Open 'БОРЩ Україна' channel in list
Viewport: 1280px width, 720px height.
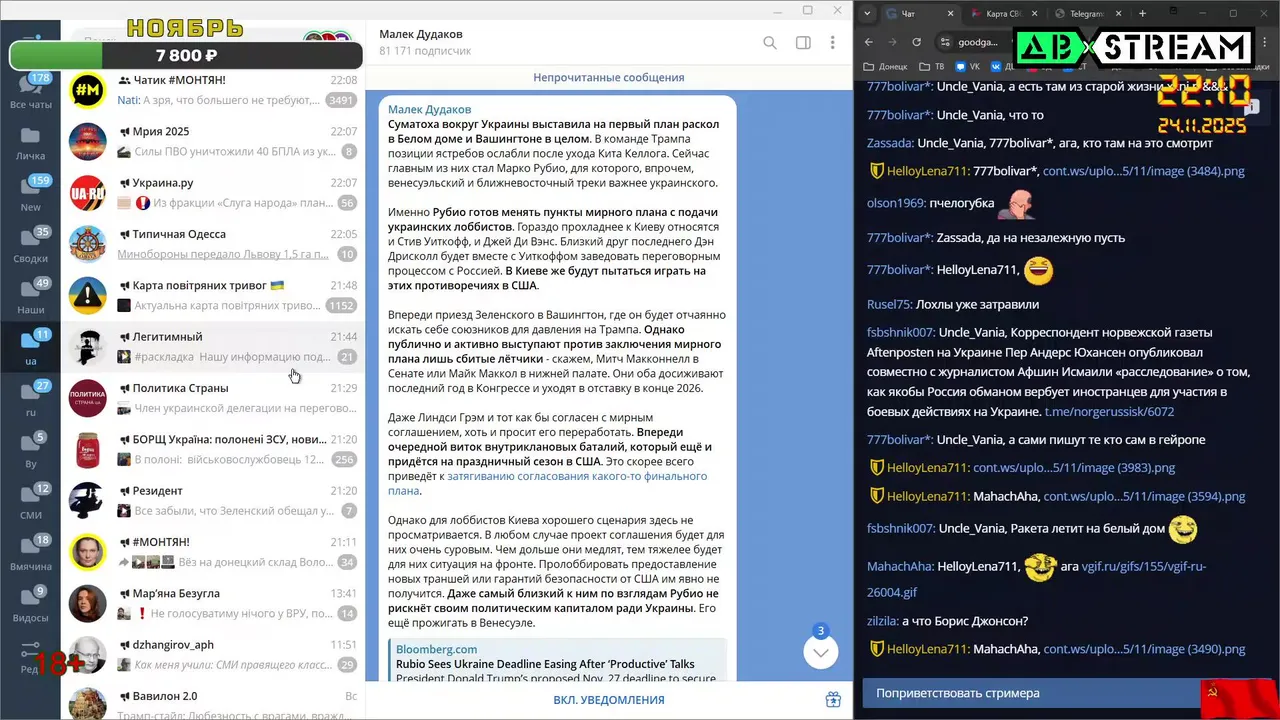point(213,449)
